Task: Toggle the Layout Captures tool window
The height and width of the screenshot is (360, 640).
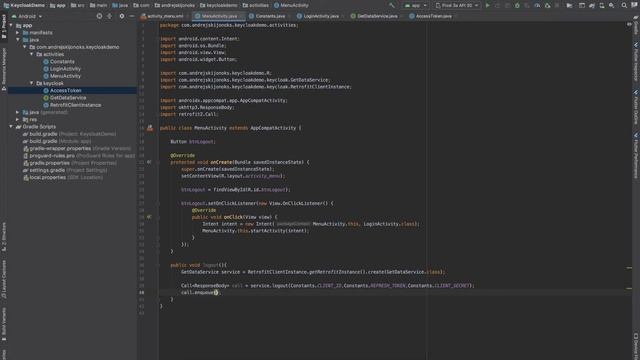Action: coord(4,278)
